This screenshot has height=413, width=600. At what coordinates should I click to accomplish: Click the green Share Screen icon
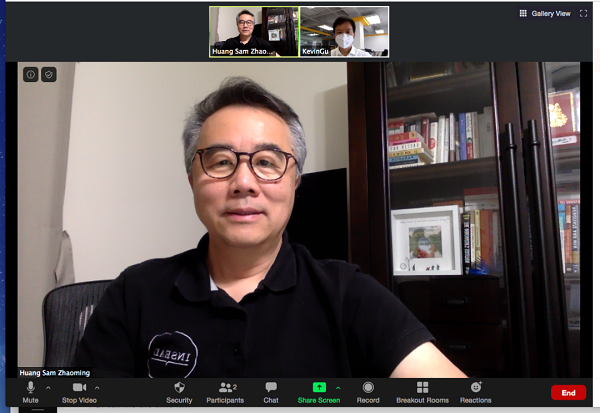coord(319,387)
